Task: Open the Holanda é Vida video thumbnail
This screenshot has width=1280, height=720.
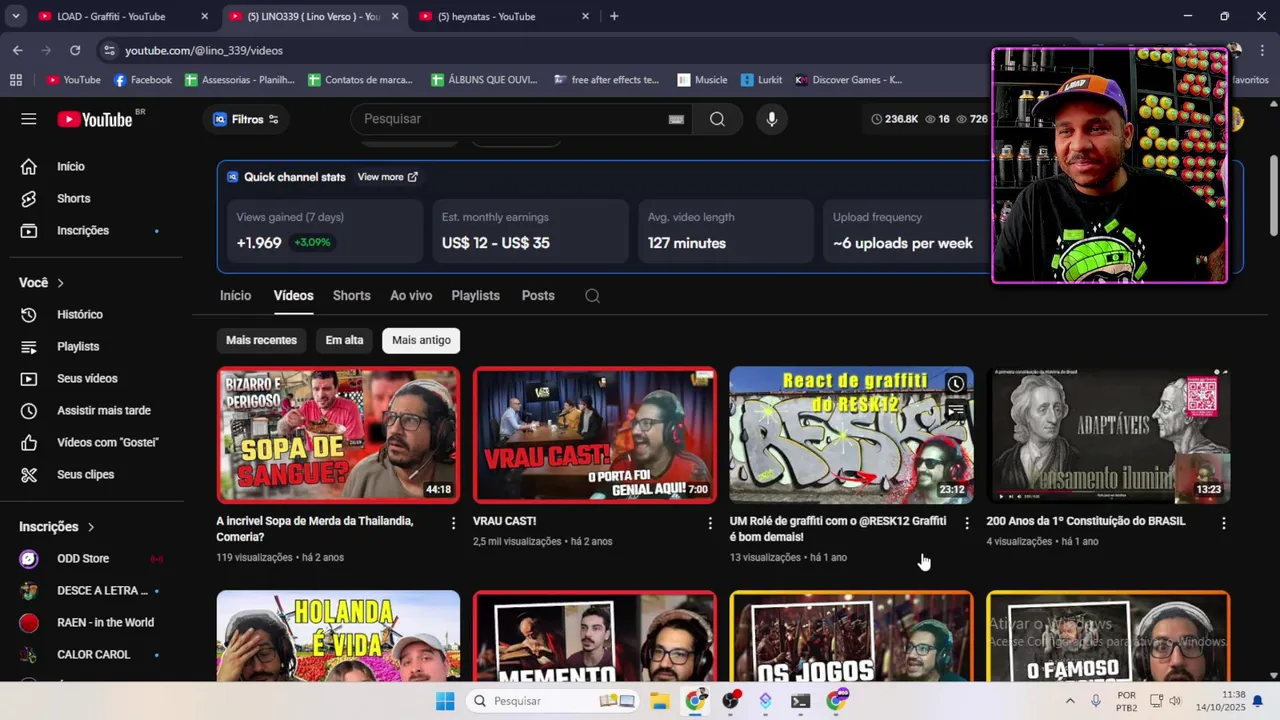Action: (x=338, y=636)
